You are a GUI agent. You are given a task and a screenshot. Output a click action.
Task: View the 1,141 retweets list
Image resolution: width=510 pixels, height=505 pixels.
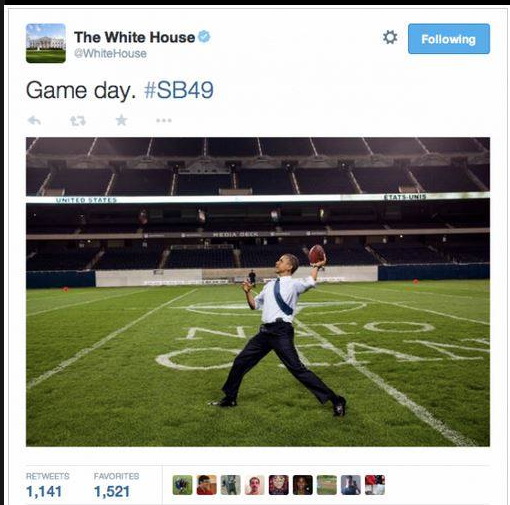pyautogui.click(x=48, y=485)
